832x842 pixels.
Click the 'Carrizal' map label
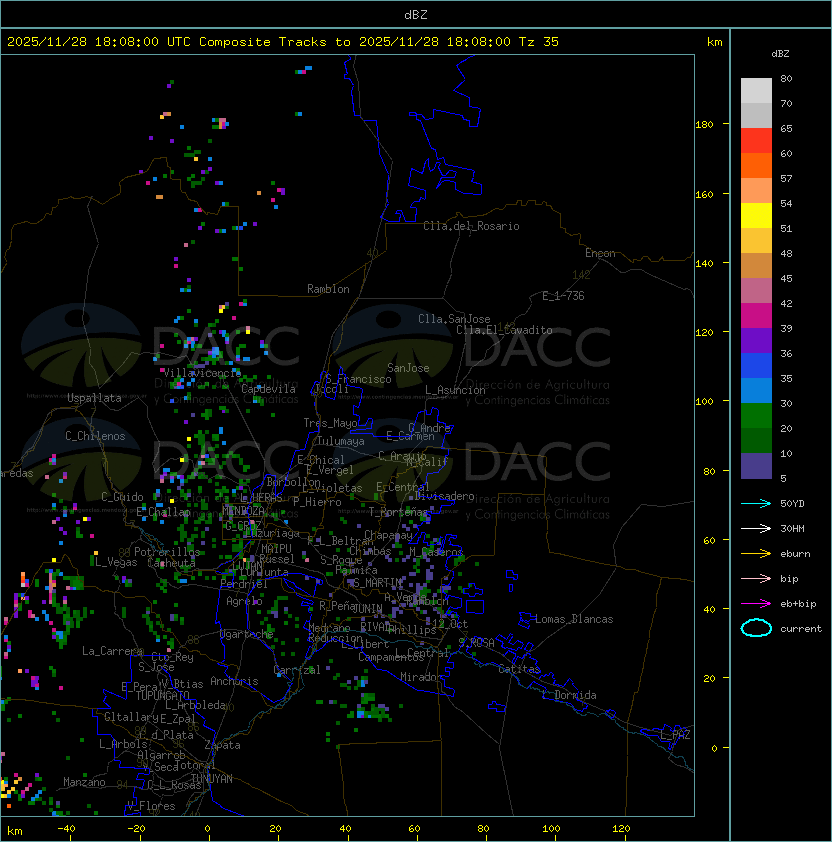pyautogui.click(x=297, y=670)
